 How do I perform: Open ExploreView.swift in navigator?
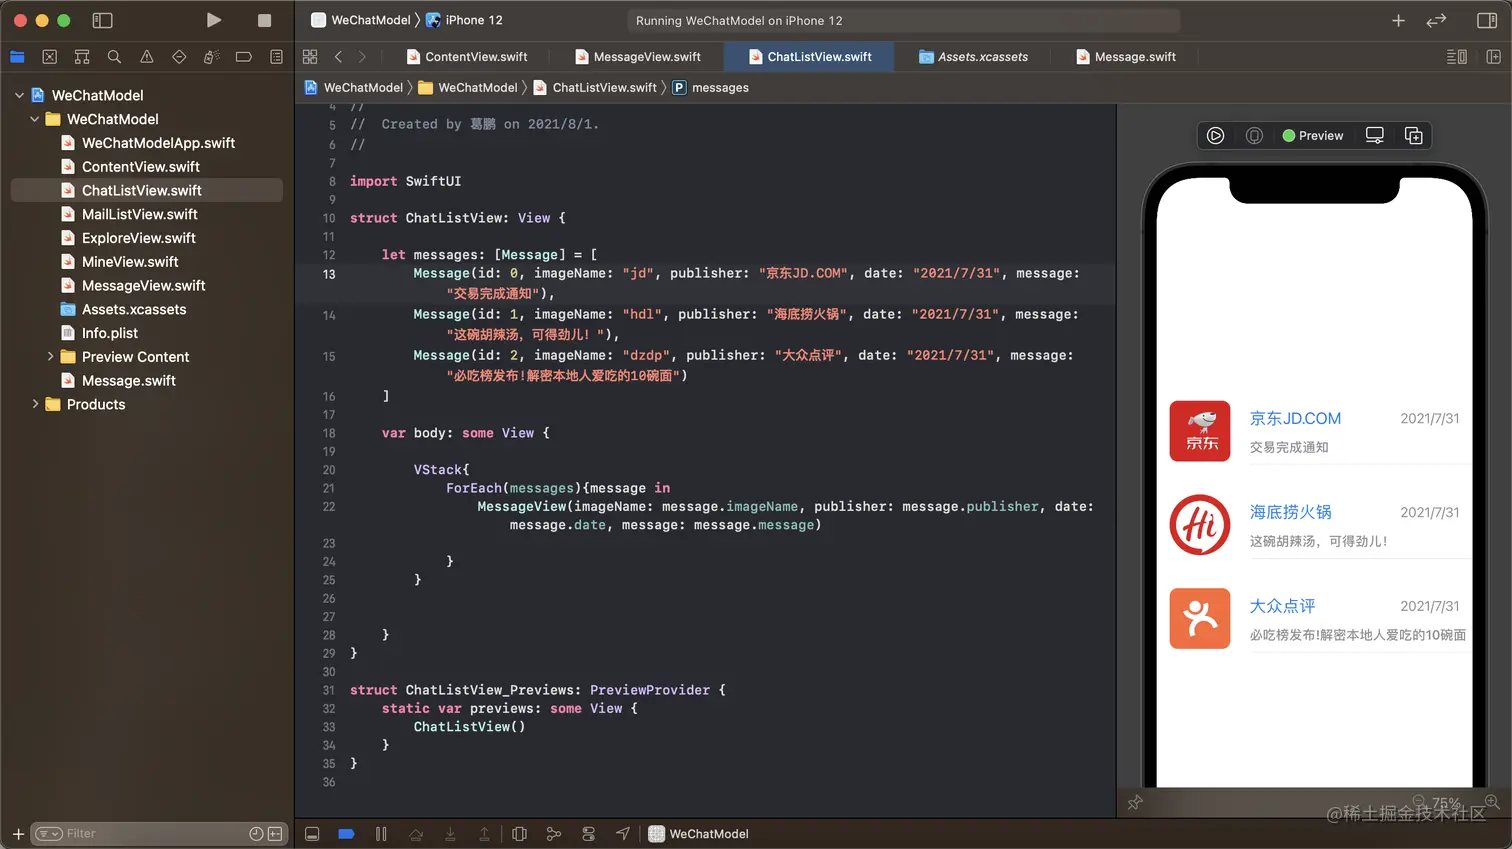(x=138, y=238)
